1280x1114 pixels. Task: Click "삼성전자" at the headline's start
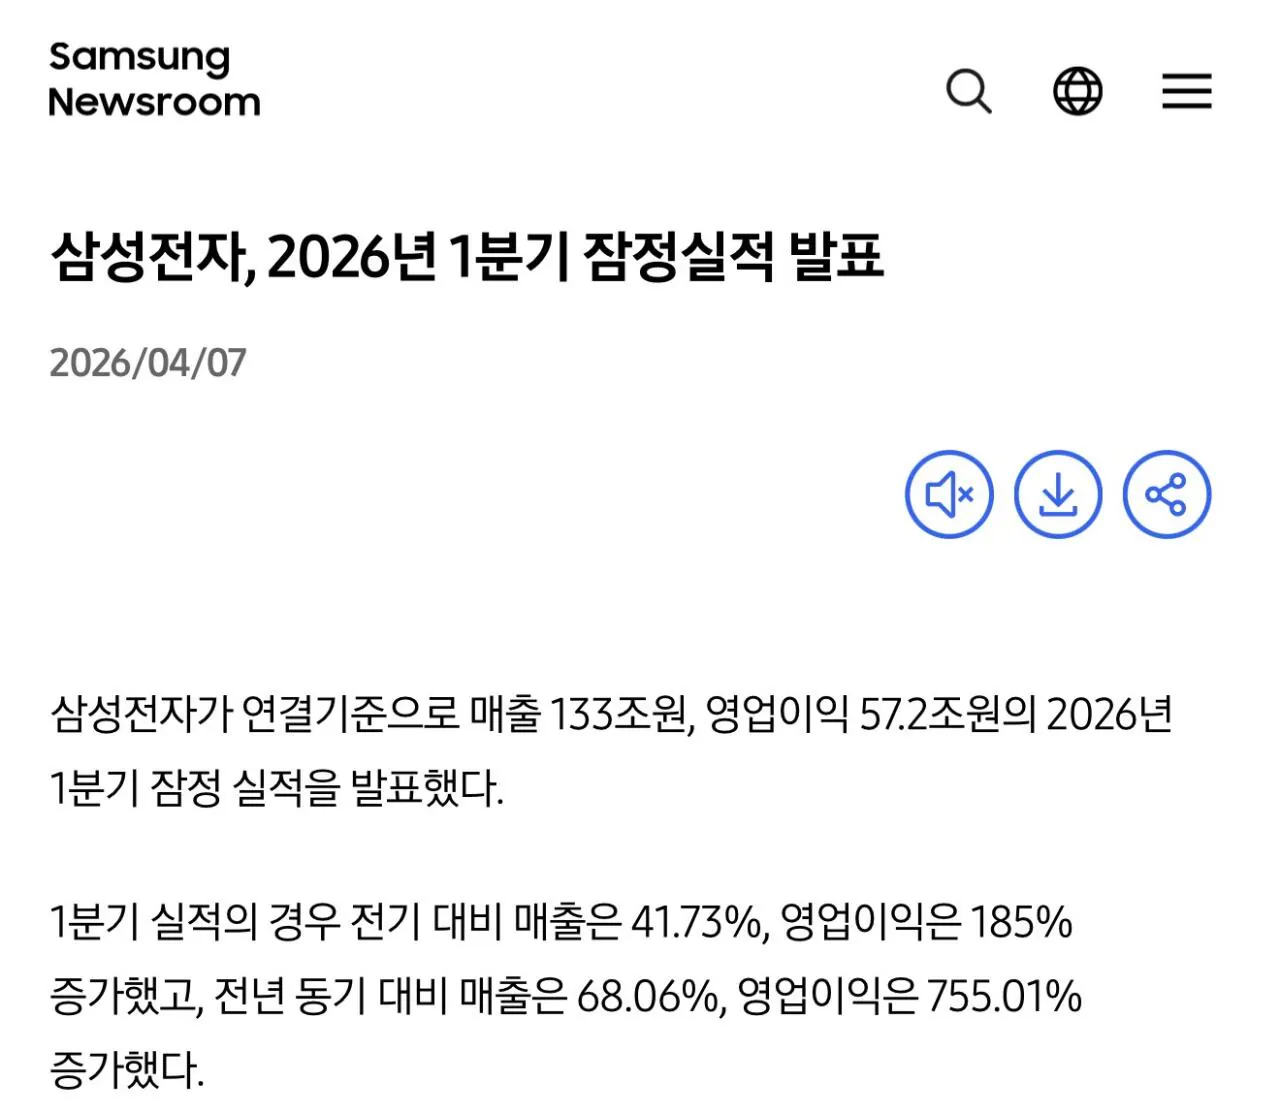tap(150, 257)
